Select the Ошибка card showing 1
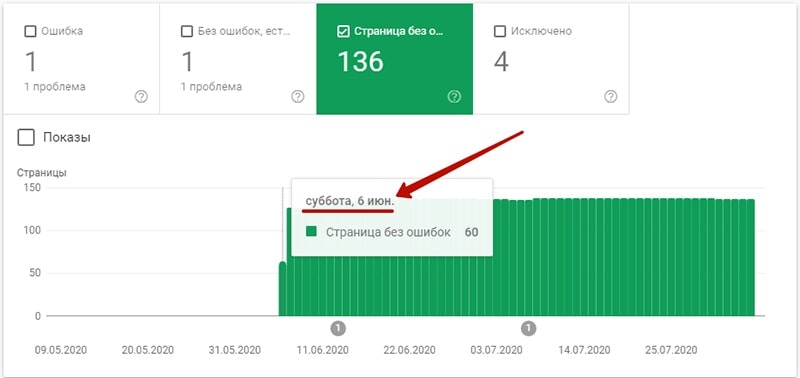 (82, 59)
